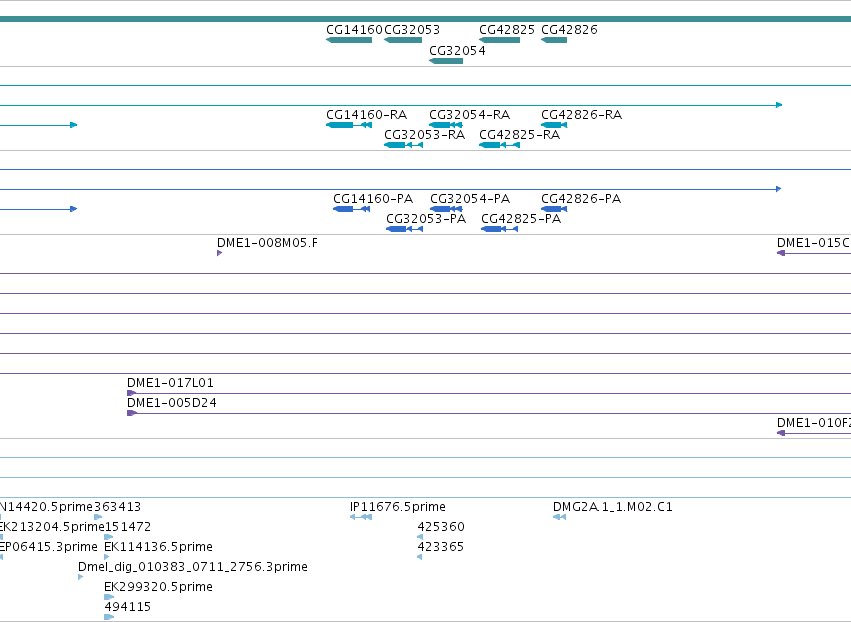Screen dimensions: 851x622
Task: Select the CG42826-RA transcript label
Action: click(x=581, y=115)
